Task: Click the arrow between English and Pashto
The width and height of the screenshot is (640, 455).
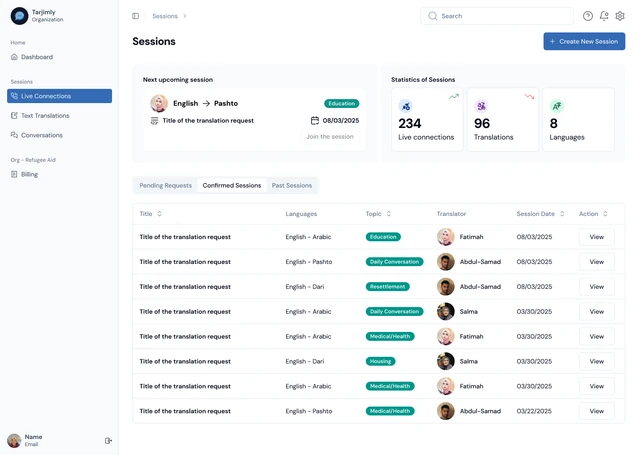Action: 206,103
